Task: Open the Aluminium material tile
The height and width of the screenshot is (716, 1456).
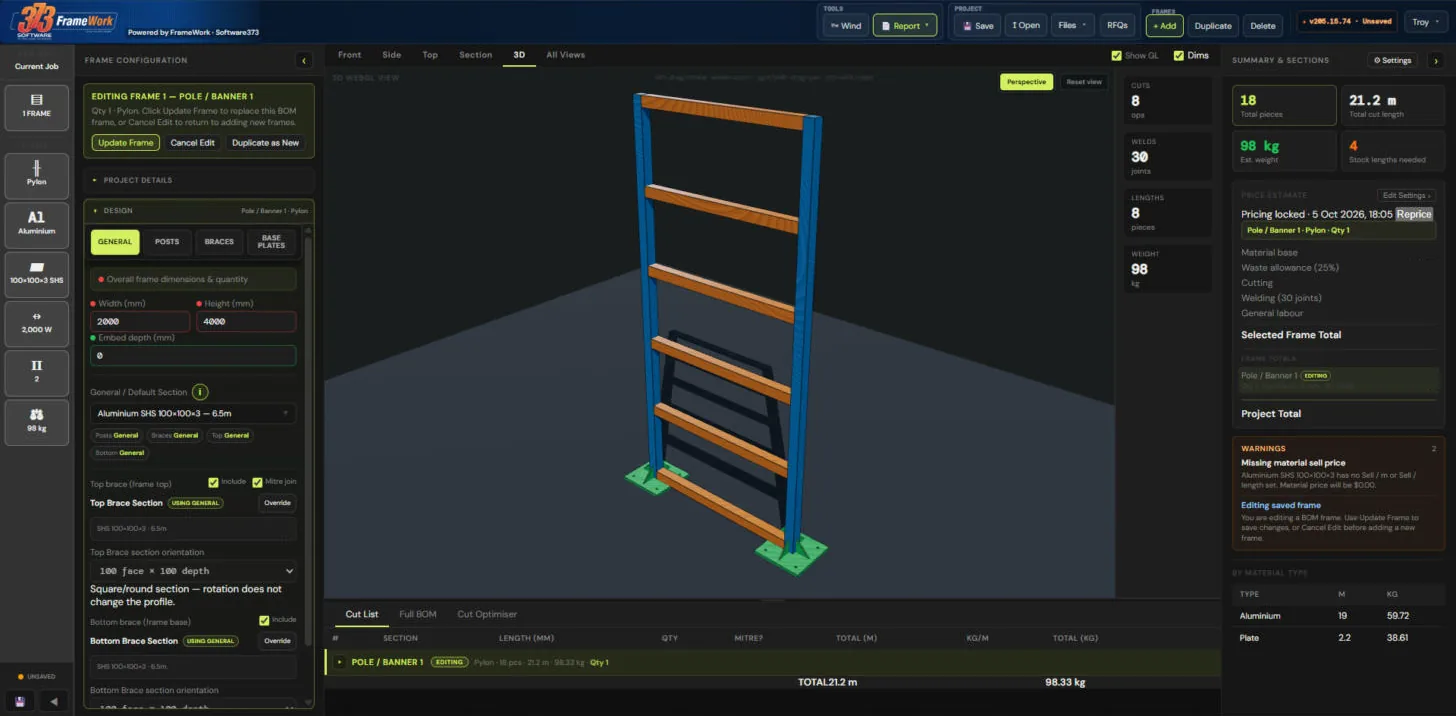Action: tap(36, 224)
